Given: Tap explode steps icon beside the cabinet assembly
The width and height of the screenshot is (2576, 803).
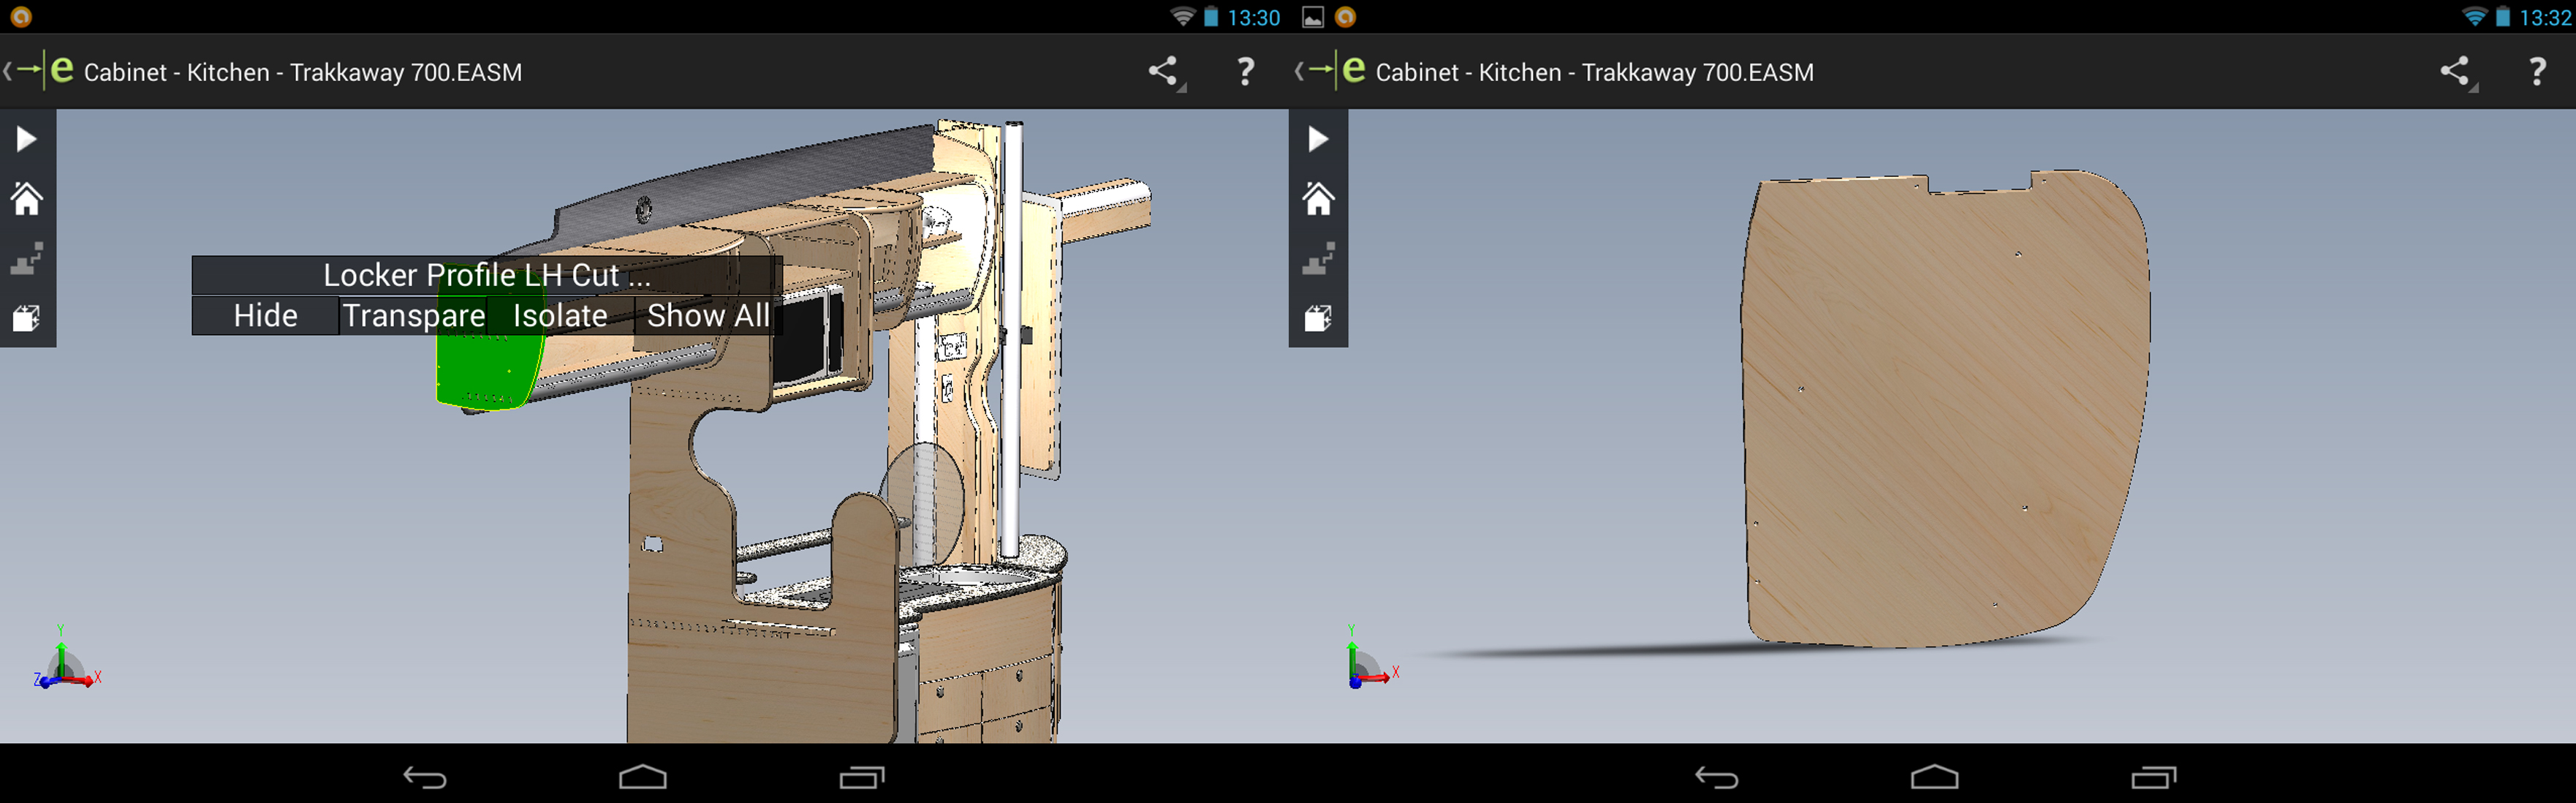Looking at the screenshot, I should tap(27, 259).
